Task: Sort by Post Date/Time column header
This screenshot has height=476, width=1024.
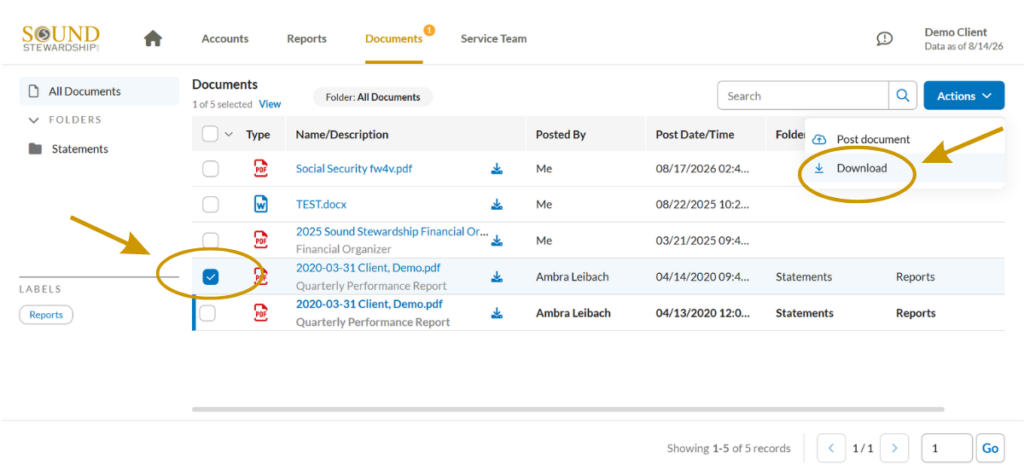Action: pos(695,135)
